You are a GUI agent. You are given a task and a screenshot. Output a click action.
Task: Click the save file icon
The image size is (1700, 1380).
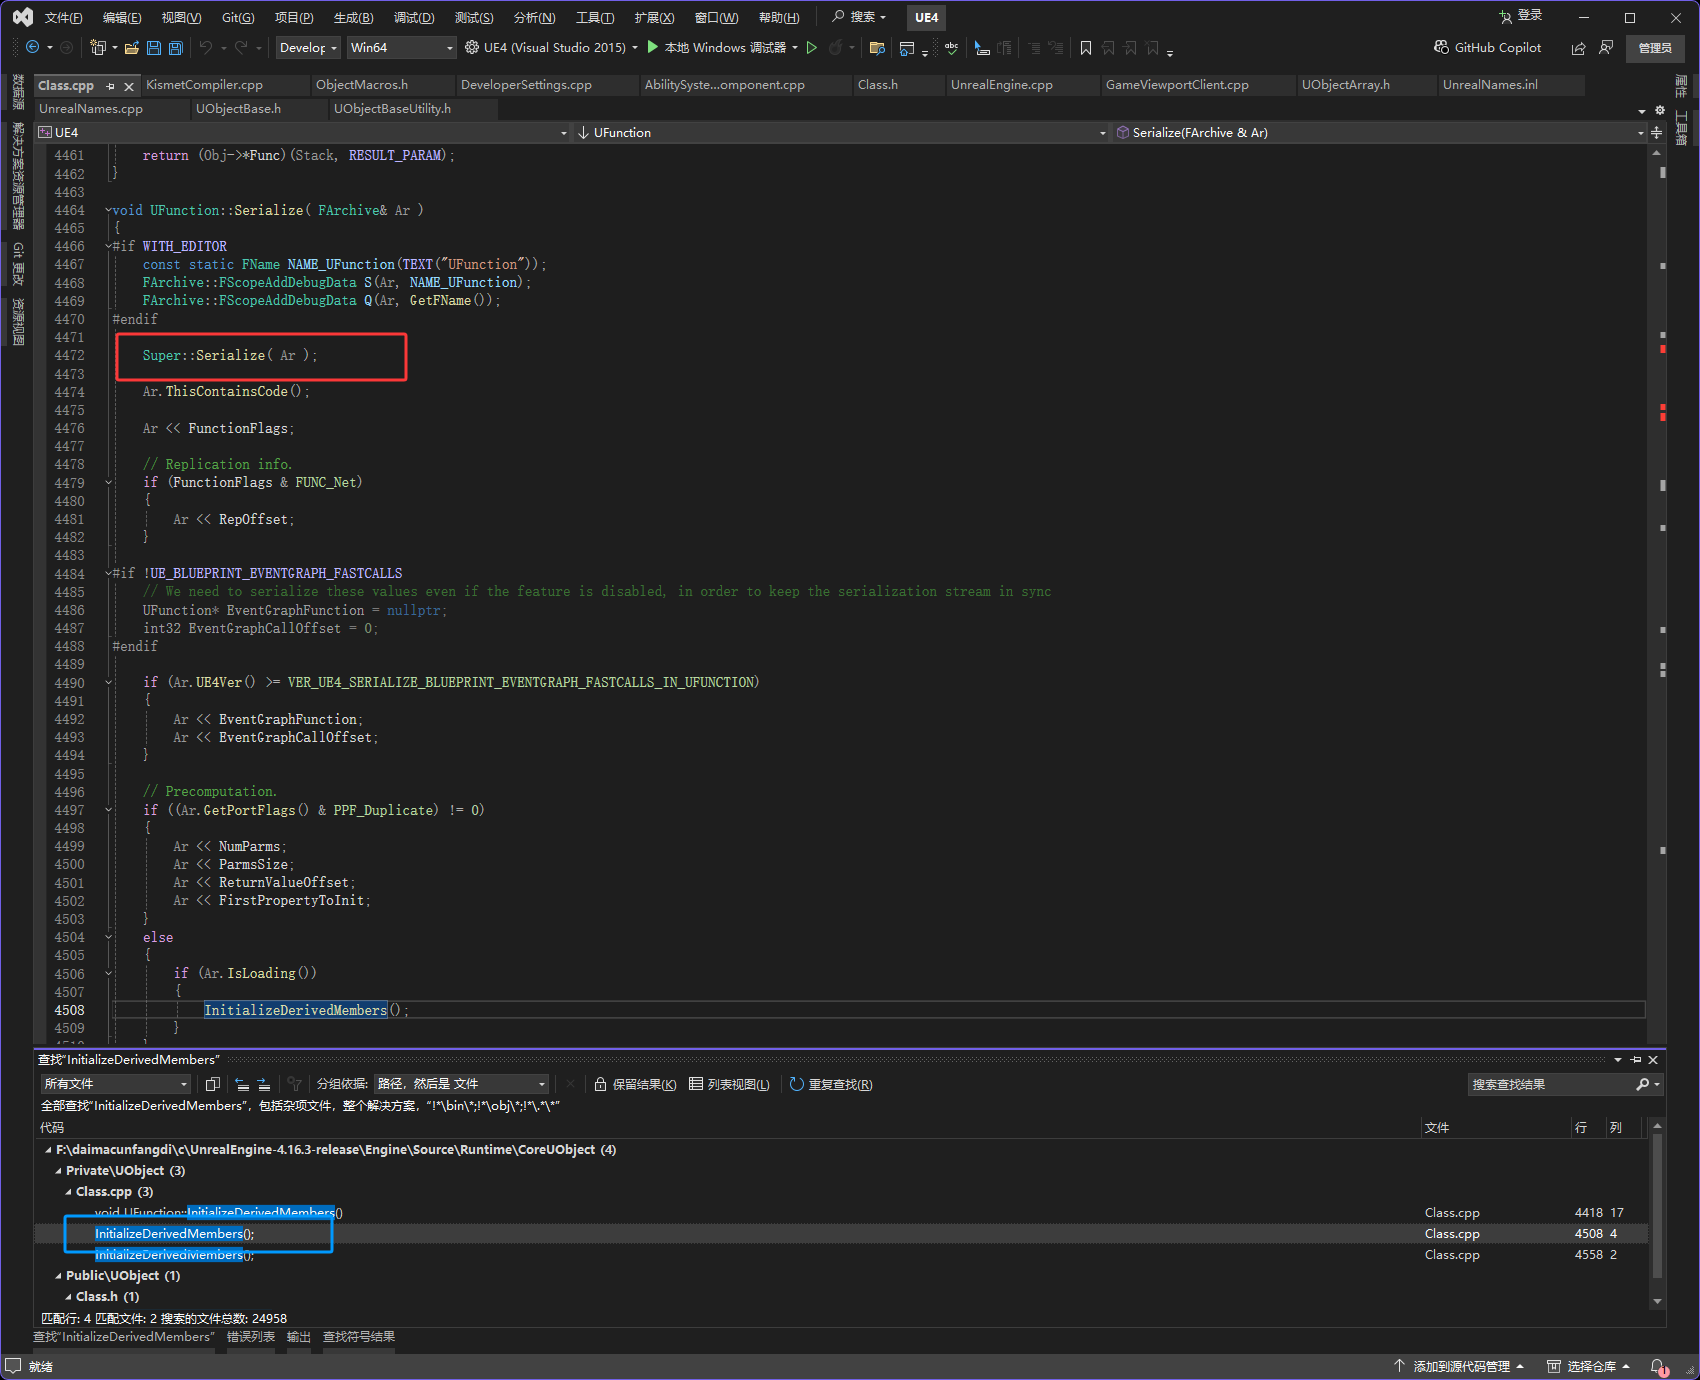click(154, 47)
